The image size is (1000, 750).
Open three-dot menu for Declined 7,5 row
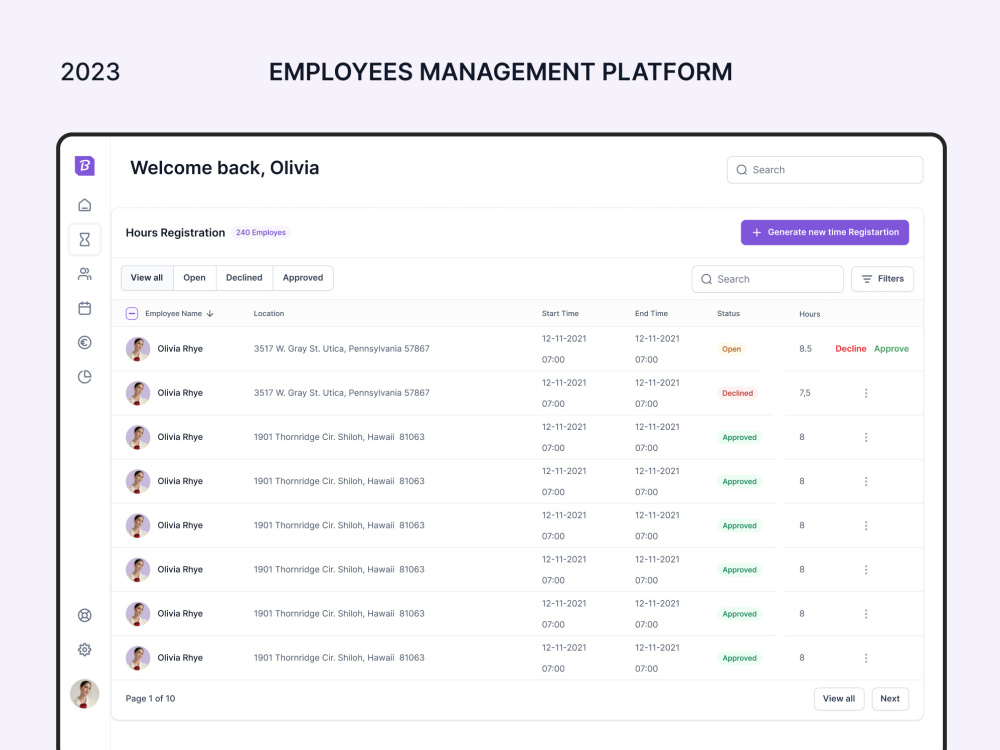[x=866, y=393]
